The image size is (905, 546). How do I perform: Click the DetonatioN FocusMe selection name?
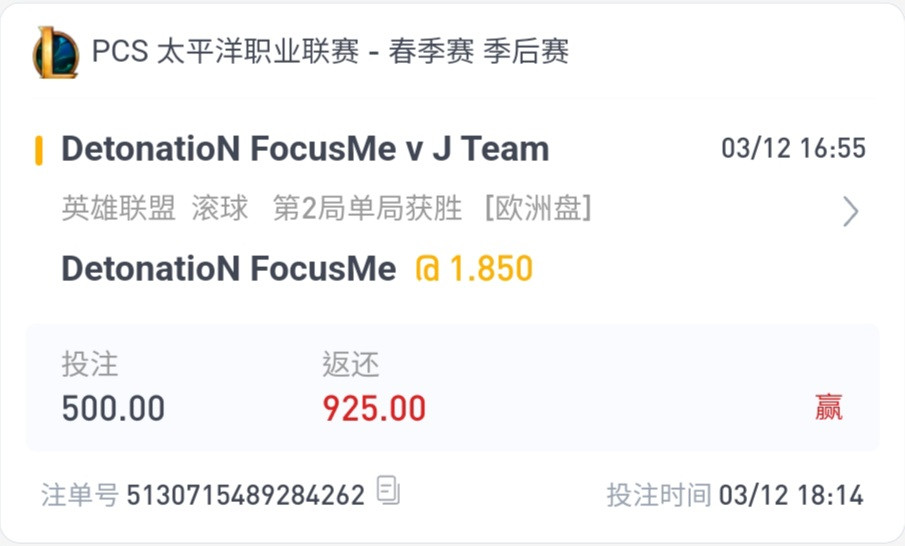tap(229, 269)
